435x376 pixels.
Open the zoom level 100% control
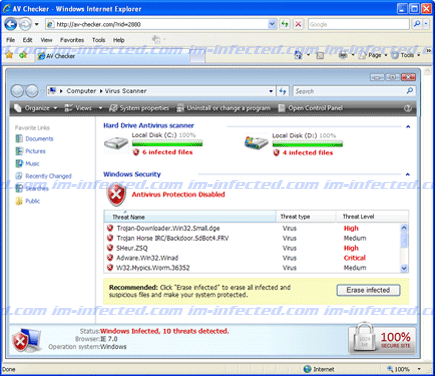click(404, 369)
